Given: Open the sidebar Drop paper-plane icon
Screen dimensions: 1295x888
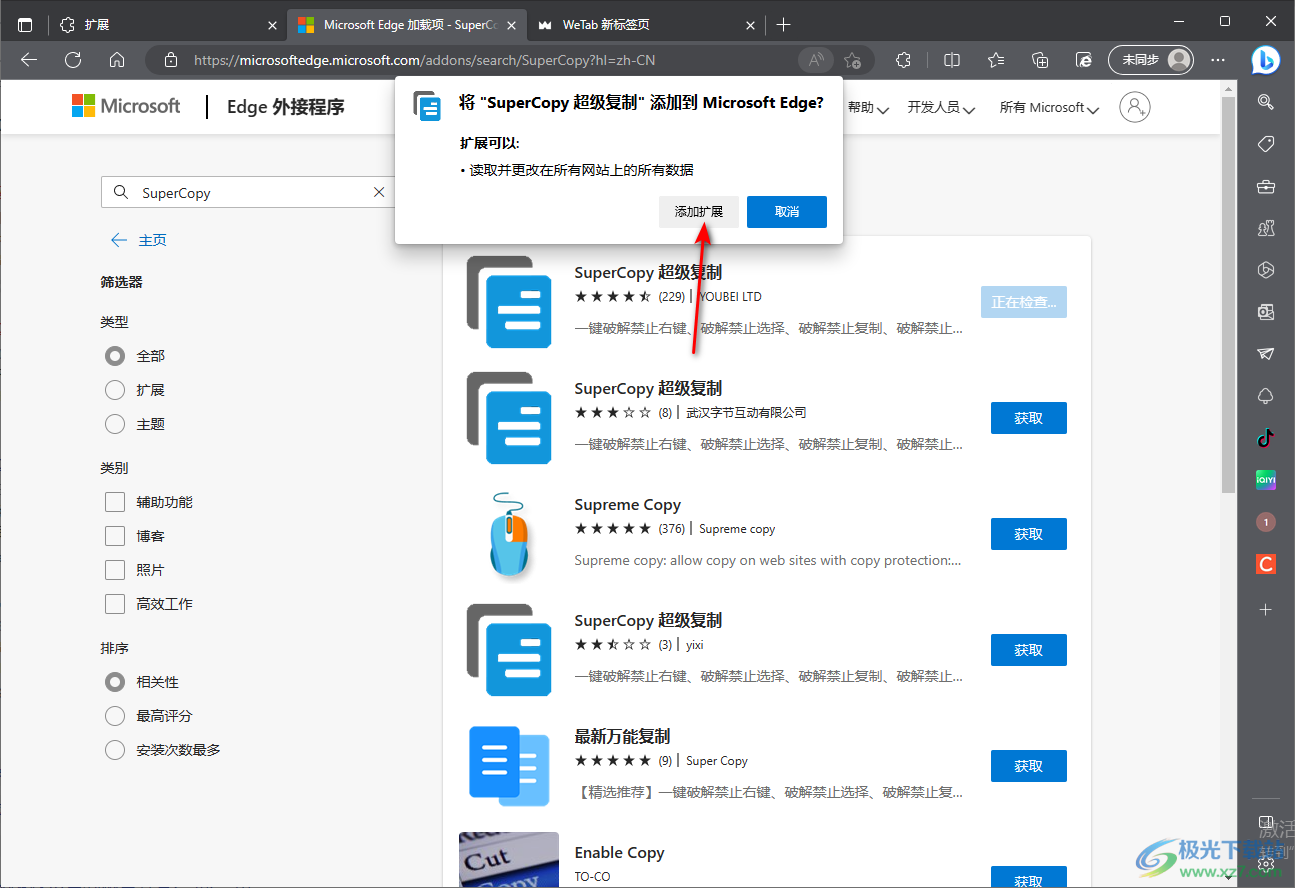Looking at the screenshot, I should [1266, 354].
